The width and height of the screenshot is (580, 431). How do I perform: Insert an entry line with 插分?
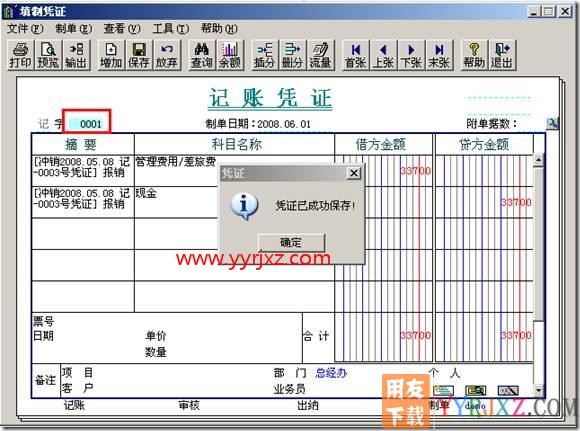tap(264, 55)
